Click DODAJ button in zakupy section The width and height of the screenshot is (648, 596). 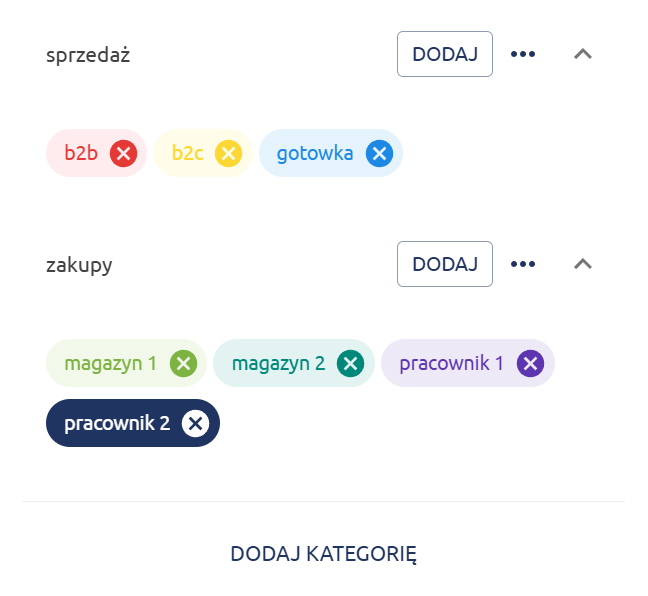pos(445,264)
